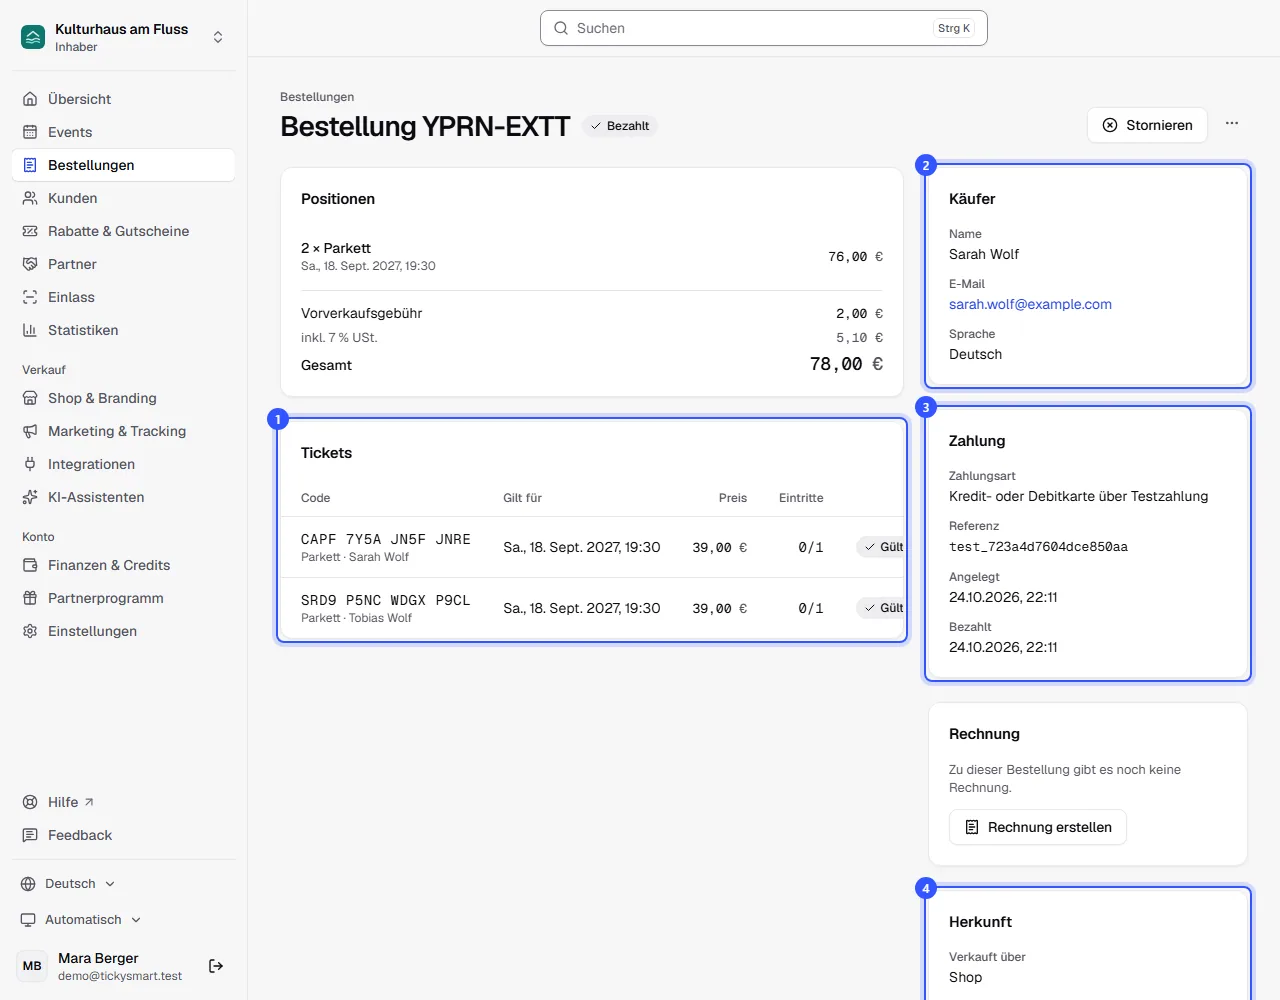Click the Integrationen plug icon
Image resolution: width=1280 pixels, height=1000 pixels.
[x=30, y=464]
